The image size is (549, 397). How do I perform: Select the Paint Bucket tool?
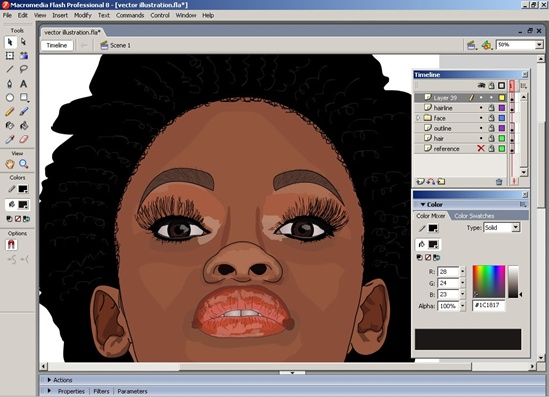(23, 125)
